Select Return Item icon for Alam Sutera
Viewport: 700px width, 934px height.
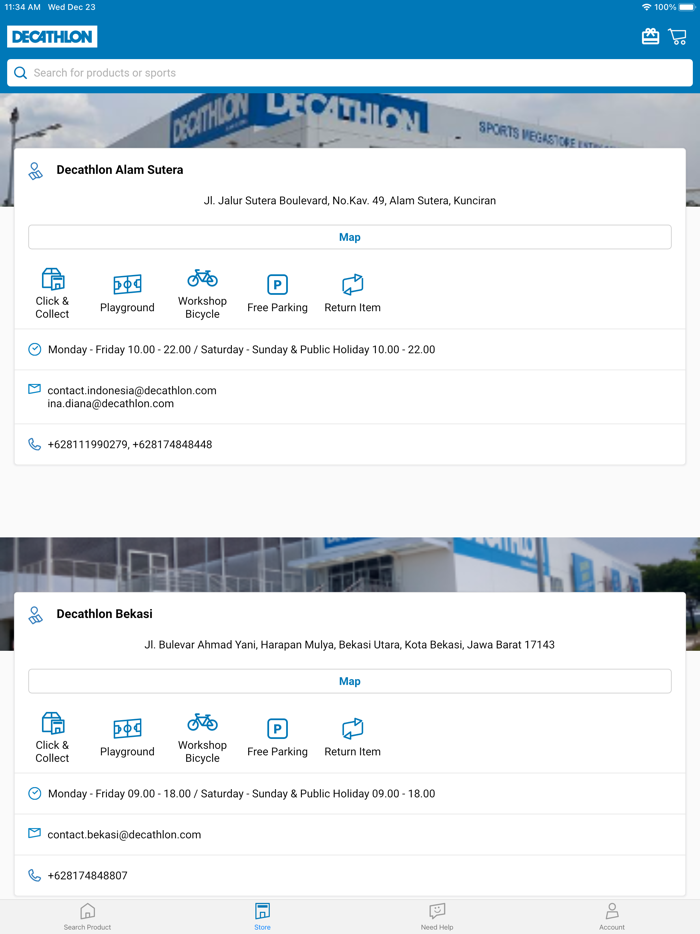(352, 285)
